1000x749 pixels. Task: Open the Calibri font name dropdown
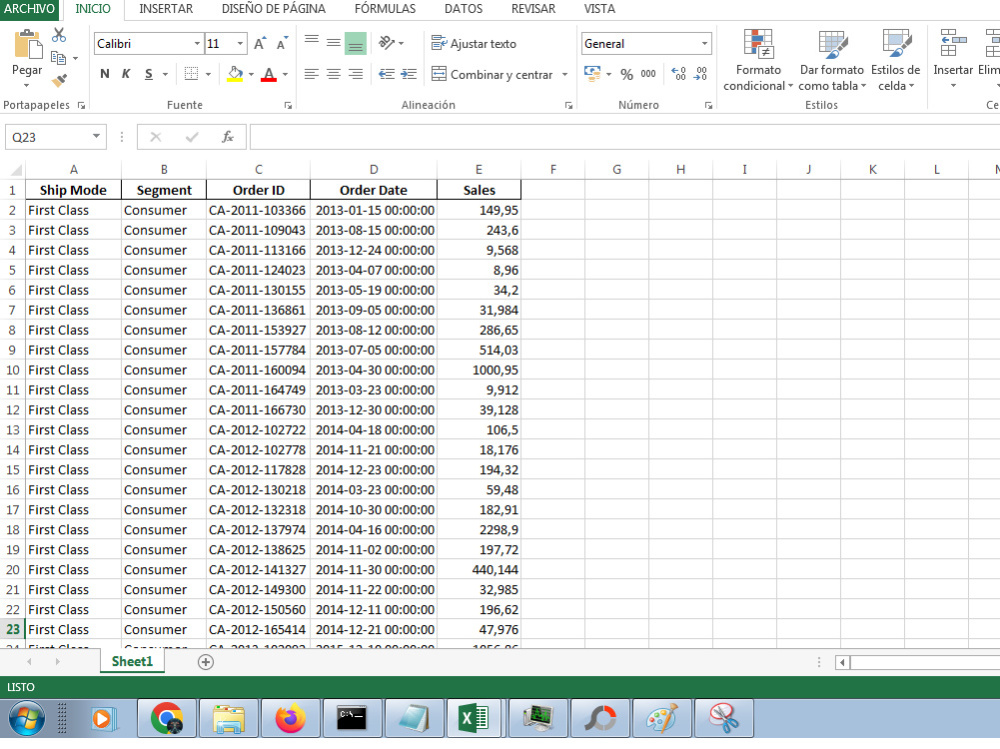tap(196, 43)
